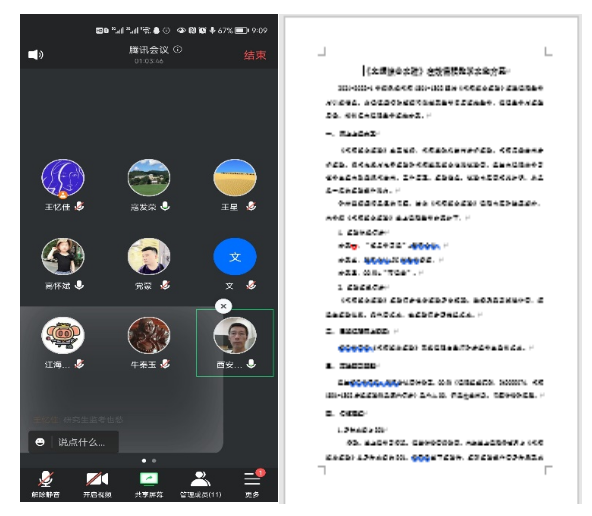
Task: Select 王忆佳's purple avatar
Action: [x=63, y=177]
